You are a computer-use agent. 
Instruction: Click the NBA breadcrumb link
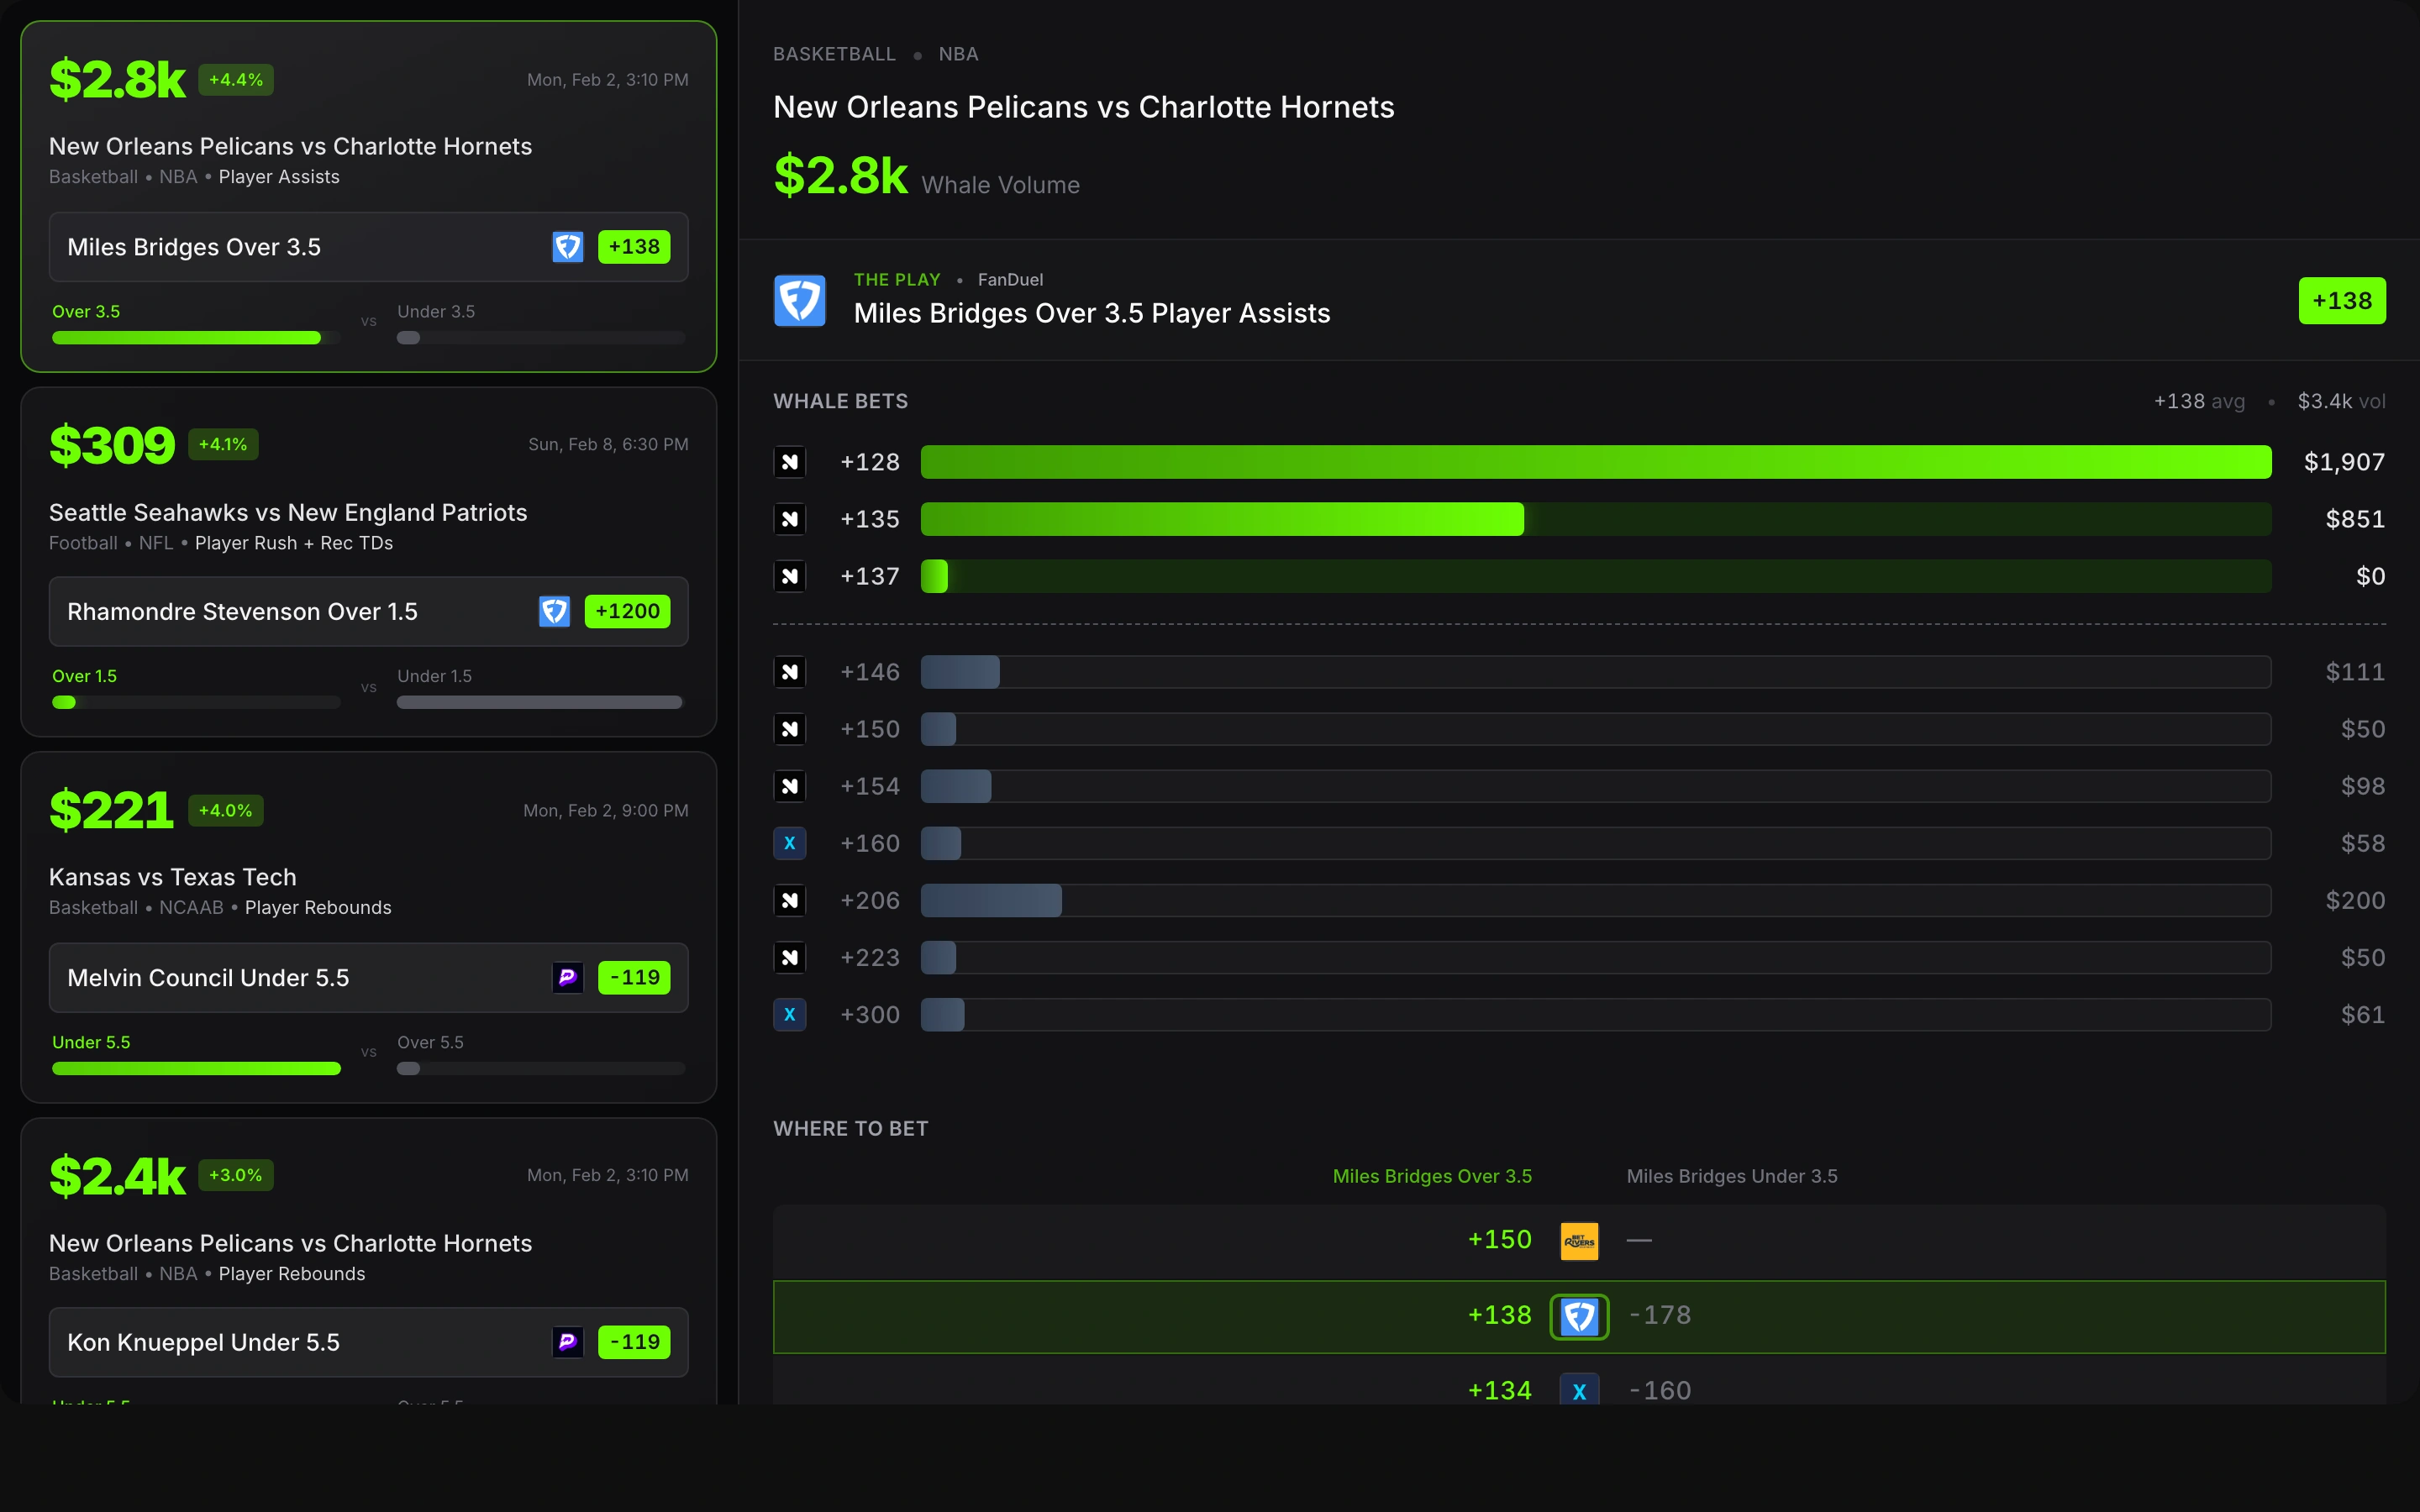(x=958, y=54)
